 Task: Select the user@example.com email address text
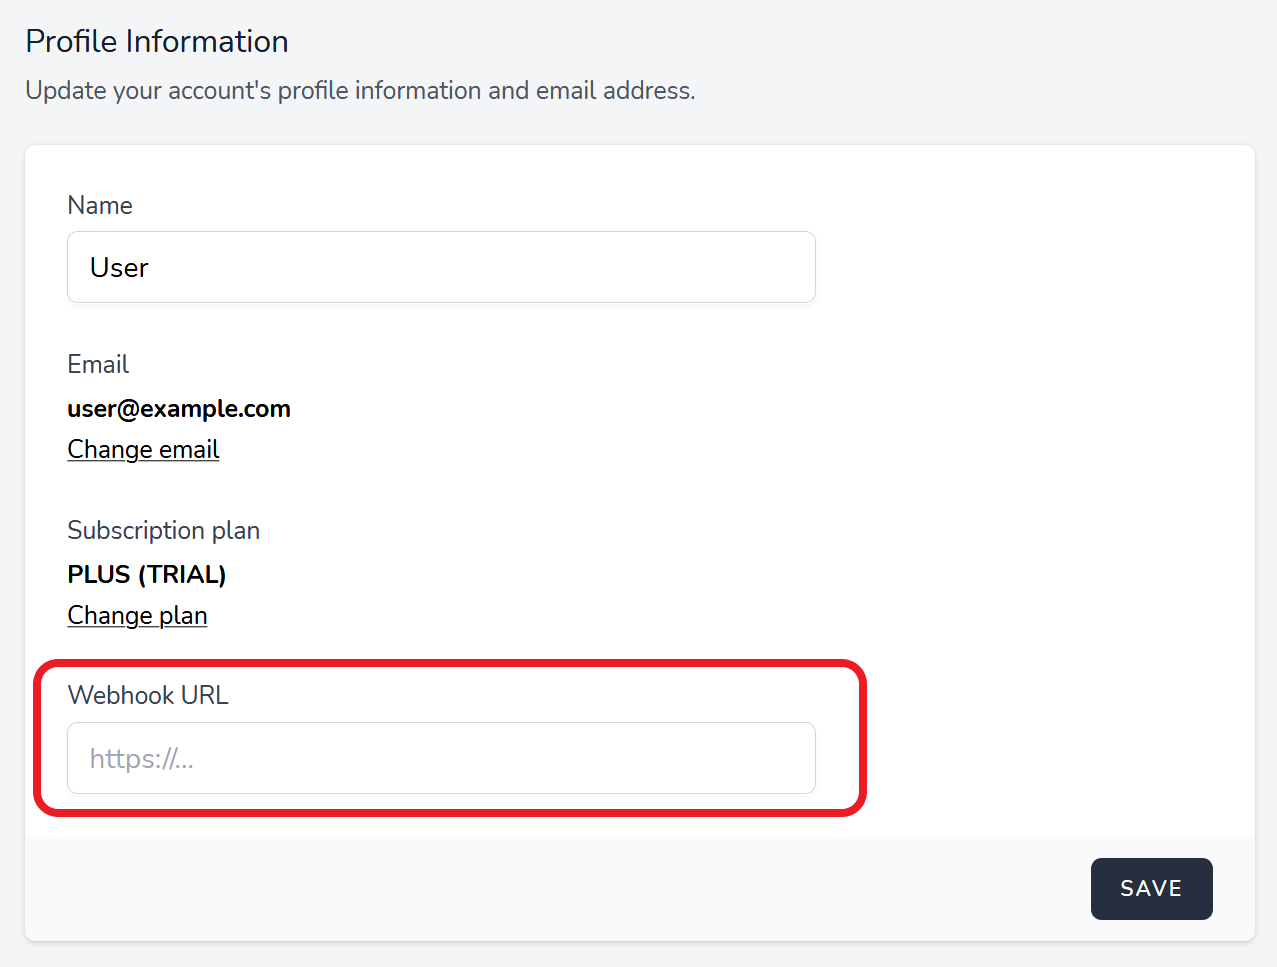pos(179,409)
